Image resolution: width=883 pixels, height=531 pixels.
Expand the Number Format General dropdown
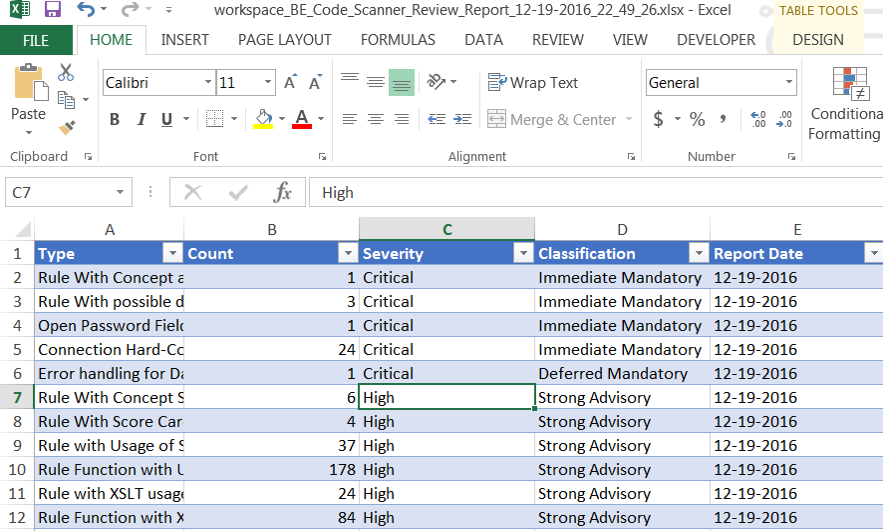[x=789, y=83]
